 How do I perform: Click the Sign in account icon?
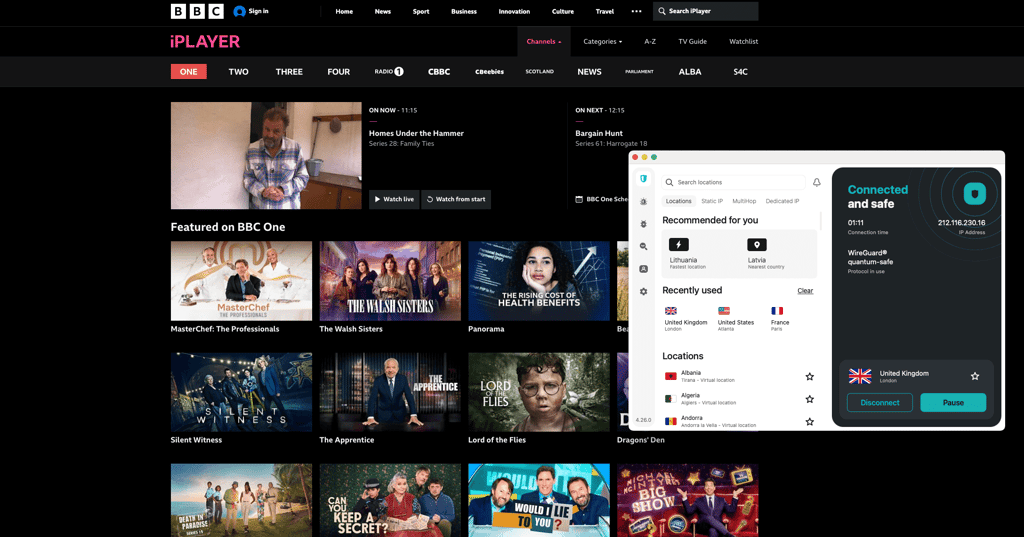pos(239,11)
